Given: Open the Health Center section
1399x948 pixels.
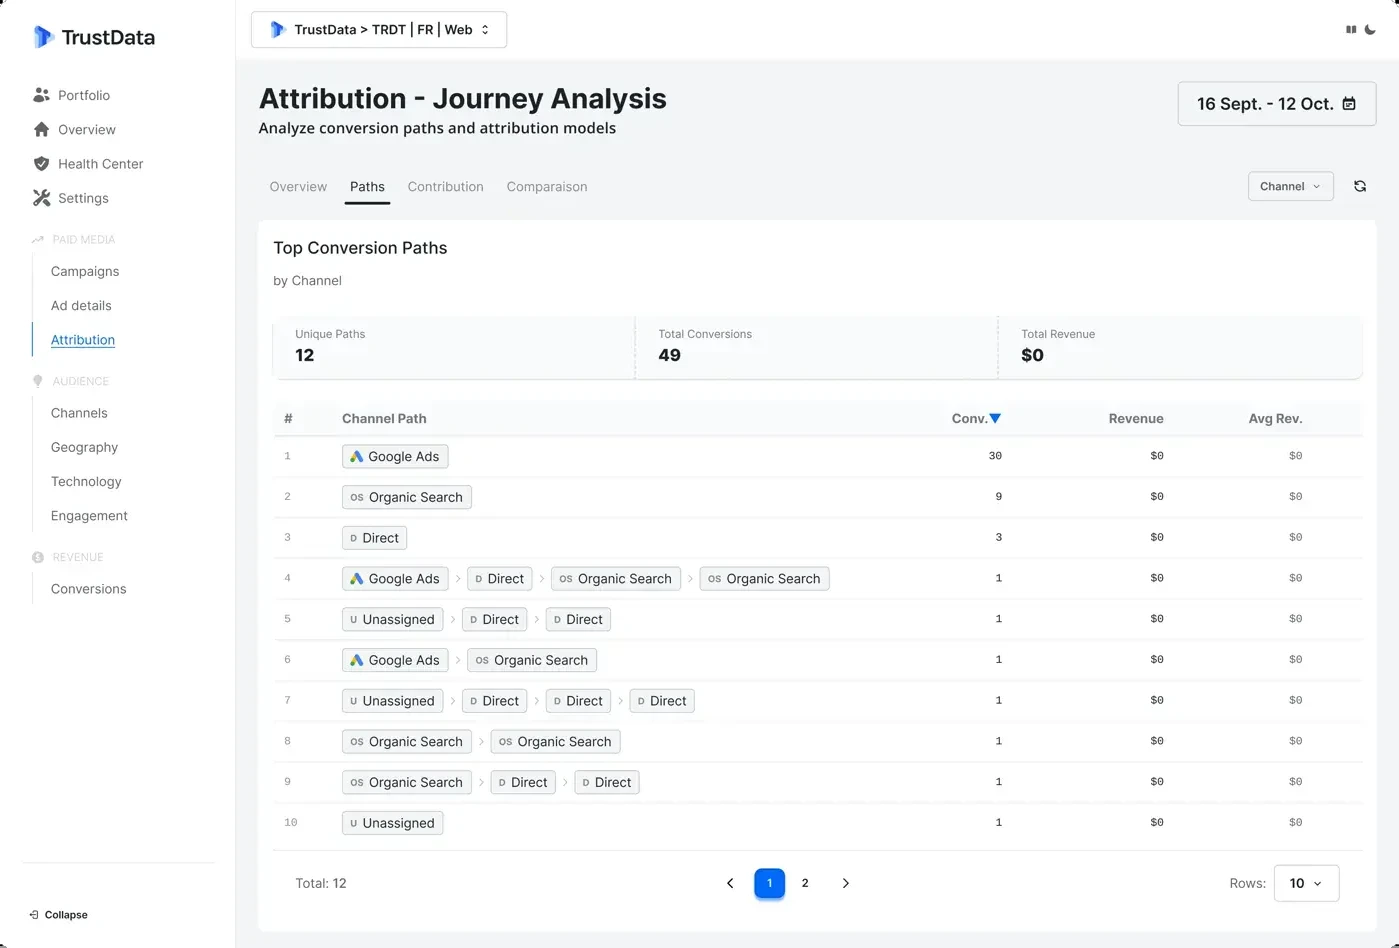Looking at the screenshot, I should coord(97,163).
